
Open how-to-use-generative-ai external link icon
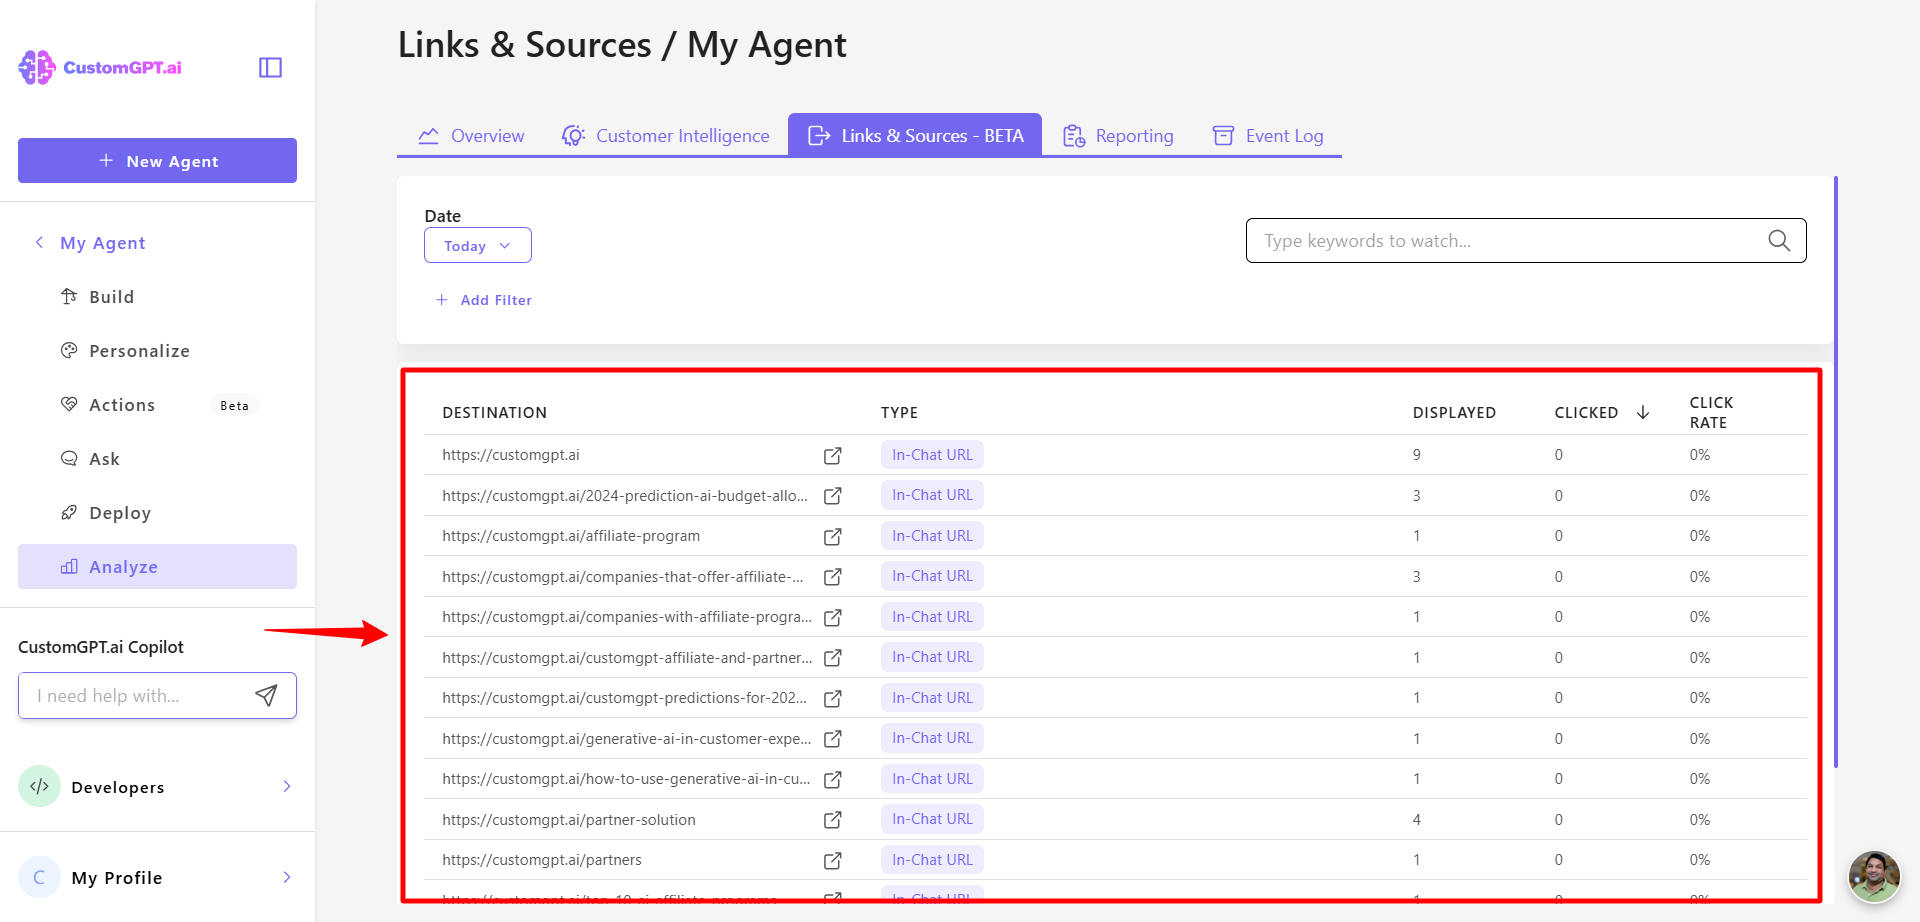pyautogui.click(x=832, y=780)
